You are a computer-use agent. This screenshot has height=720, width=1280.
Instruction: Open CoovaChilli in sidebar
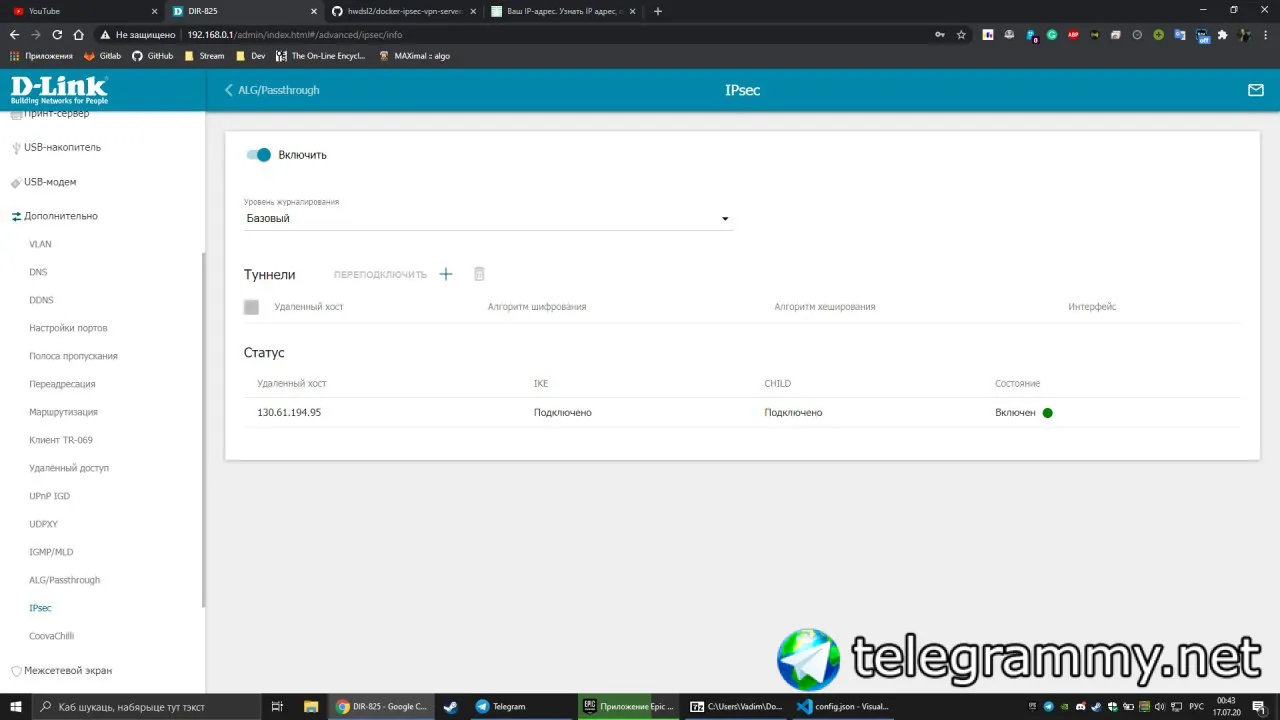[51, 636]
